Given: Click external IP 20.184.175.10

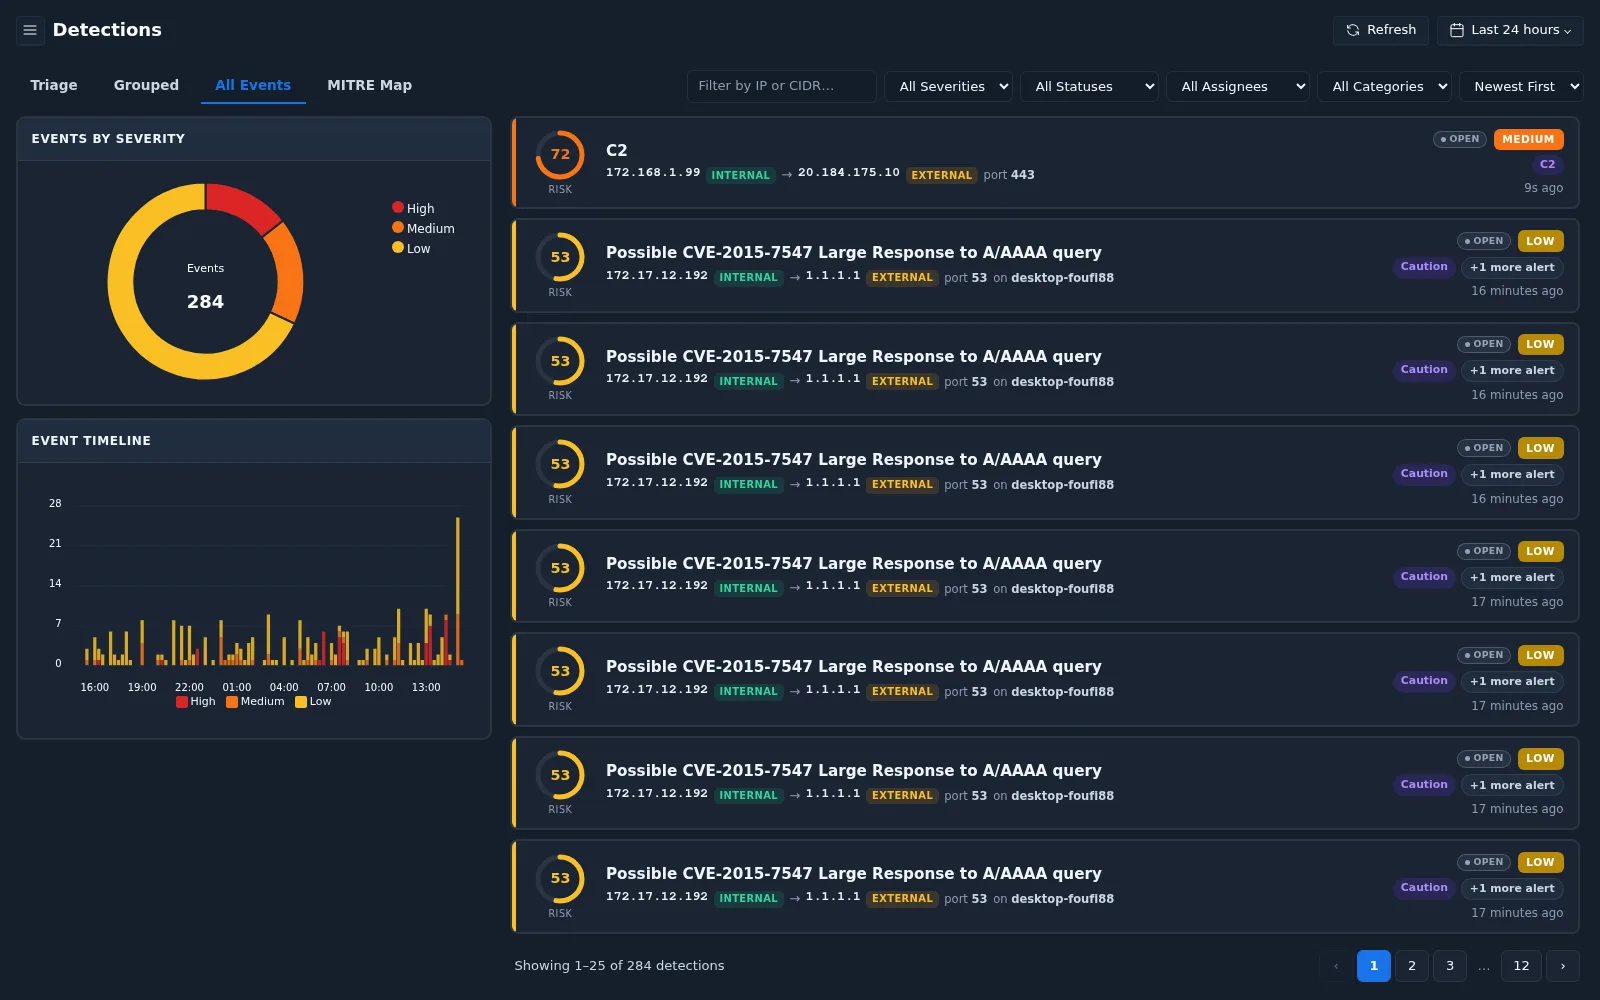Looking at the screenshot, I should coord(849,173).
